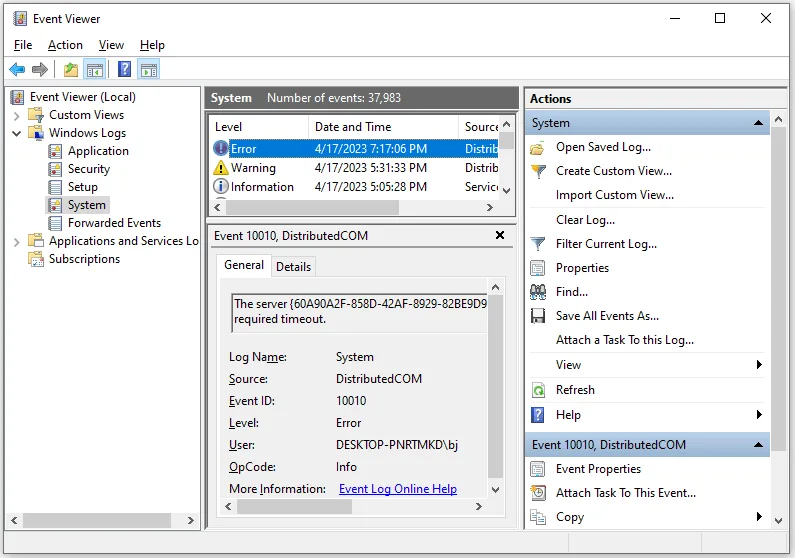
Task: Open the Setup log
Action: [83, 187]
